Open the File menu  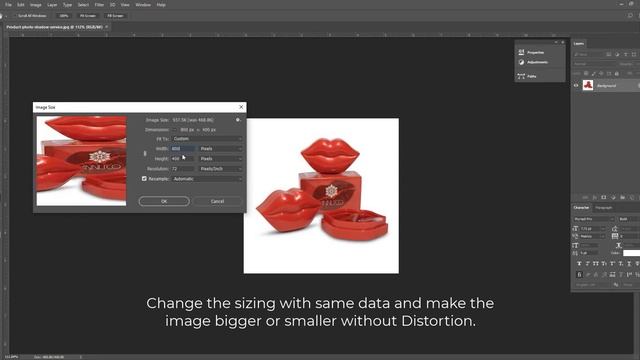(8, 5)
